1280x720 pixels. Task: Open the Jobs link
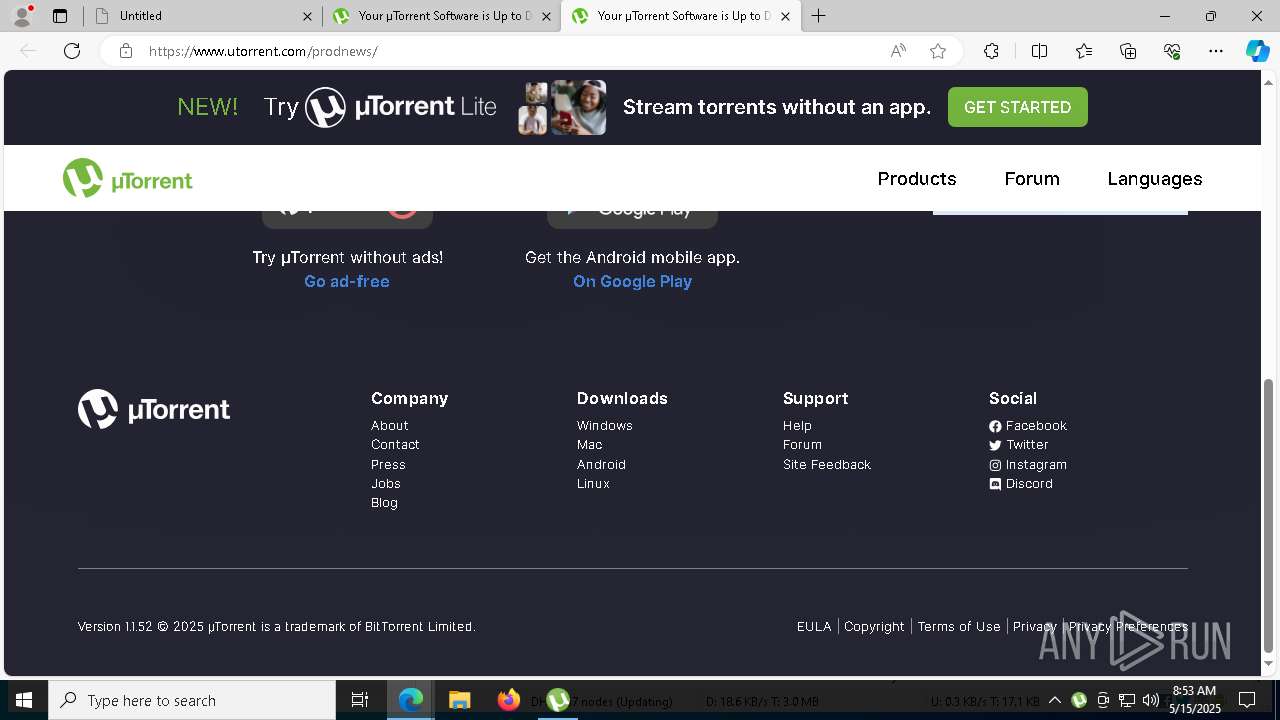[x=386, y=484]
